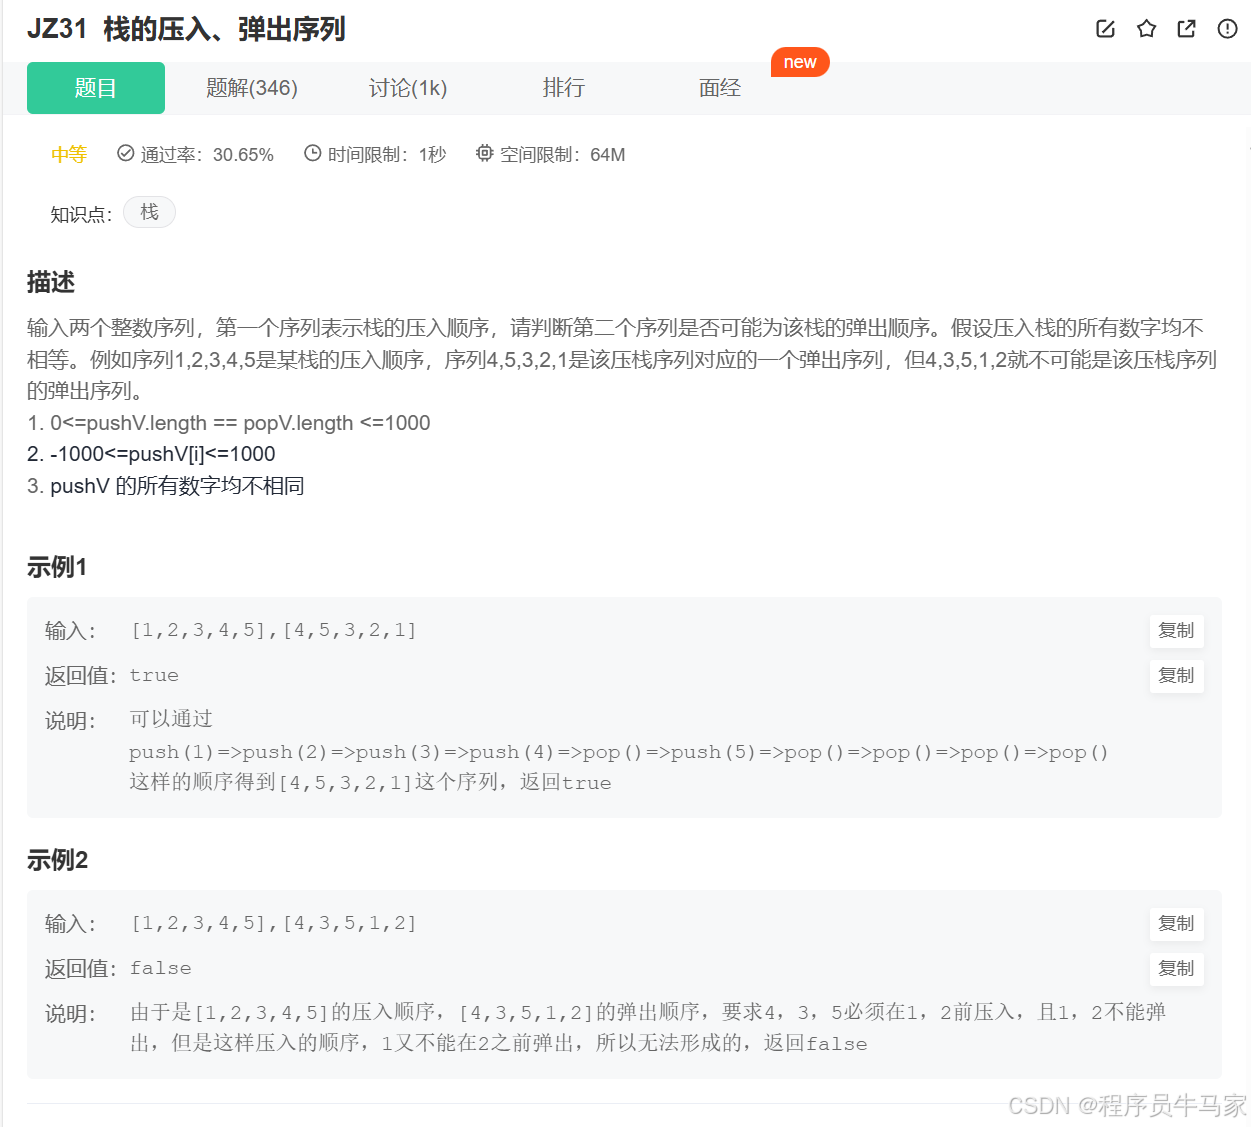The width and height of the screenshot is (1251, 1127).
Task: Click input text [1,2,3,4,5],[4,3,5,1,2]
Action: (x=273, y=923)
